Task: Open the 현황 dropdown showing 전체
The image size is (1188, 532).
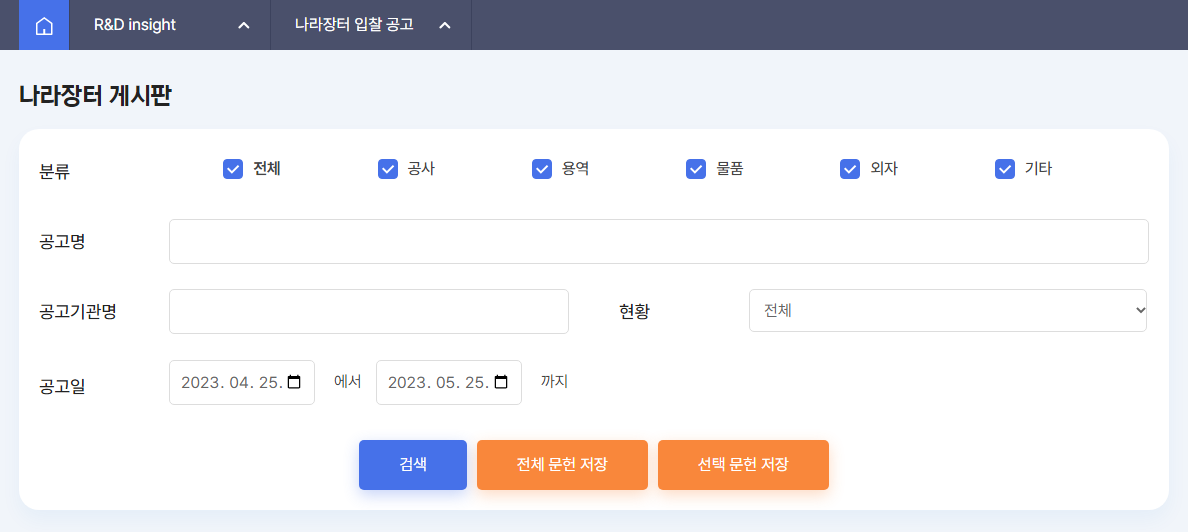Action: coord(948,311)
